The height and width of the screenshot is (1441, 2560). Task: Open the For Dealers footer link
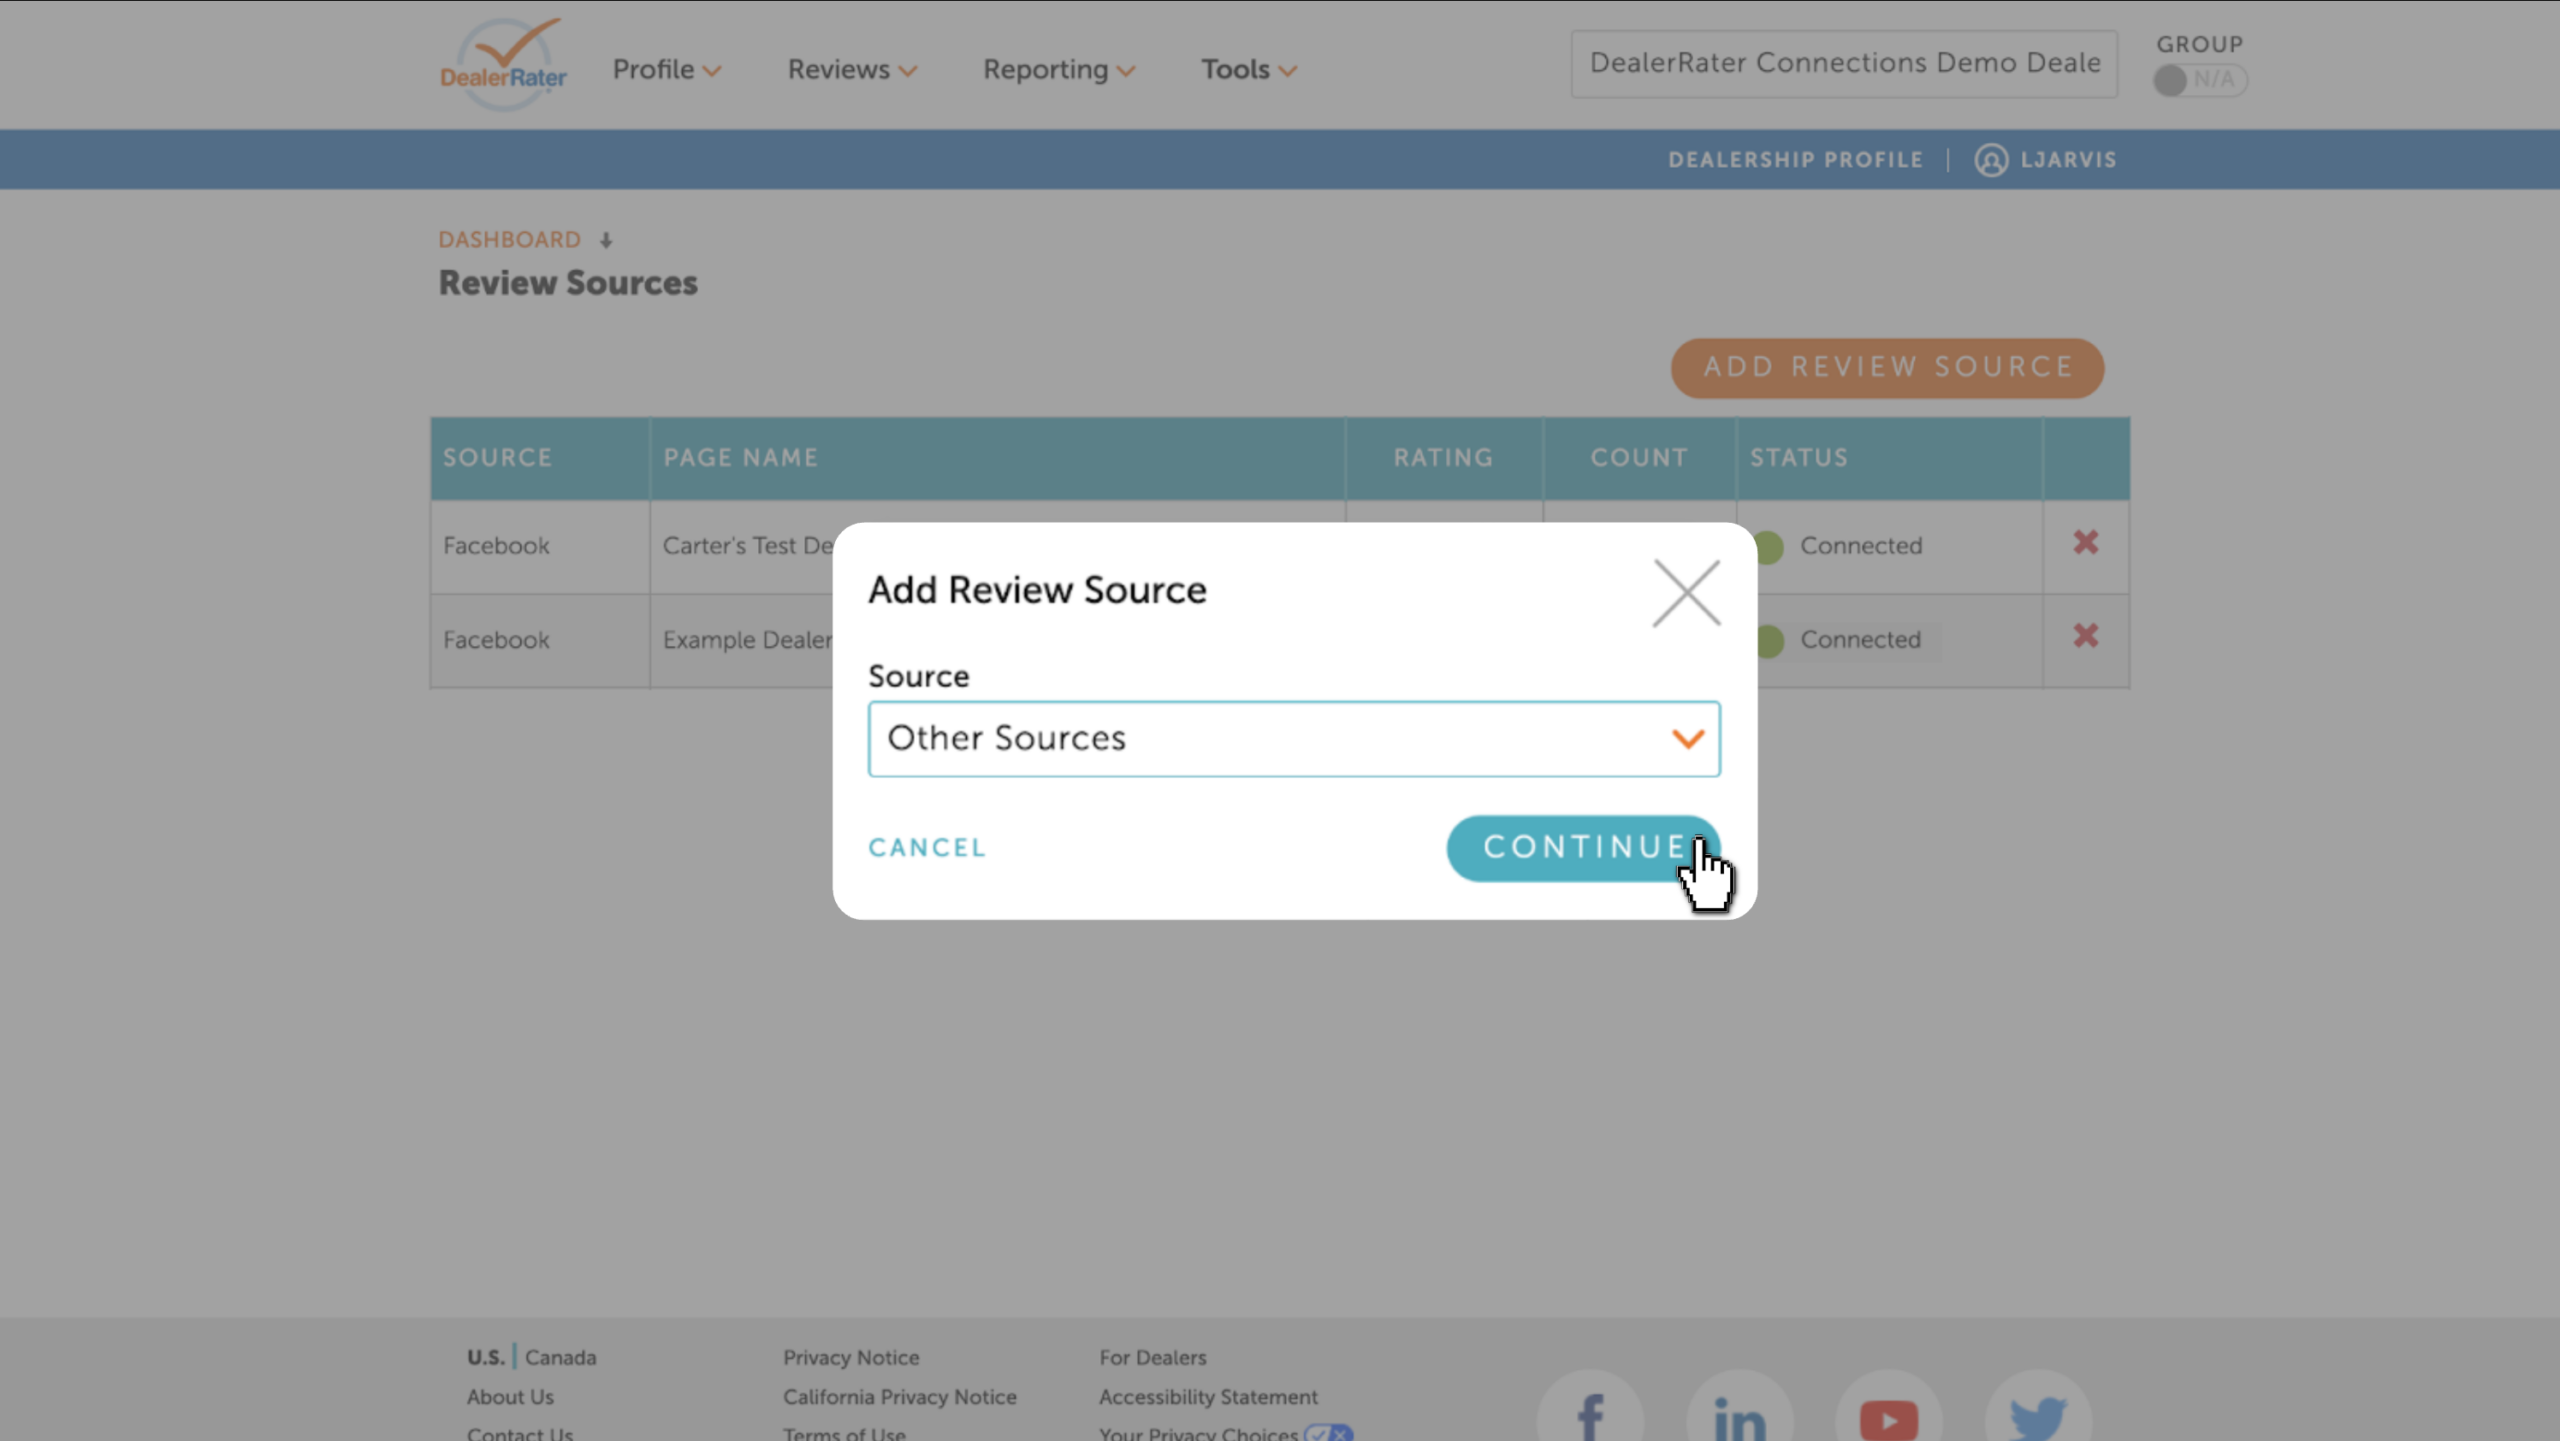pyautogui.click(x=1152, y=1358)
